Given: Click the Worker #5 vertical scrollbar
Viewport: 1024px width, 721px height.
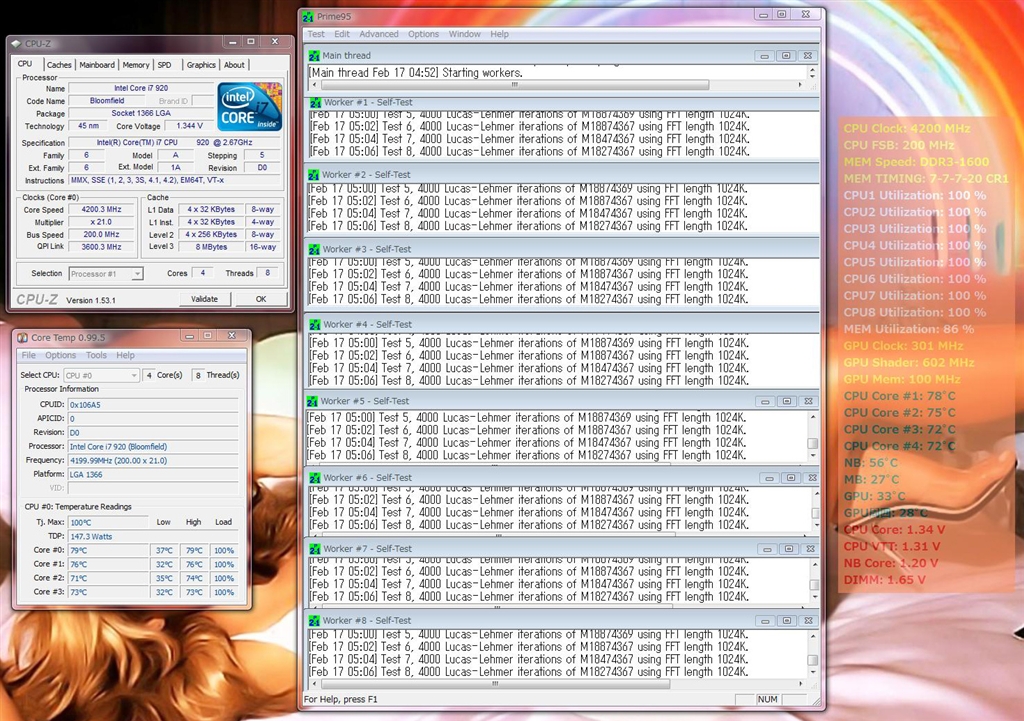Looking at the screenshot, I should 813,436.
